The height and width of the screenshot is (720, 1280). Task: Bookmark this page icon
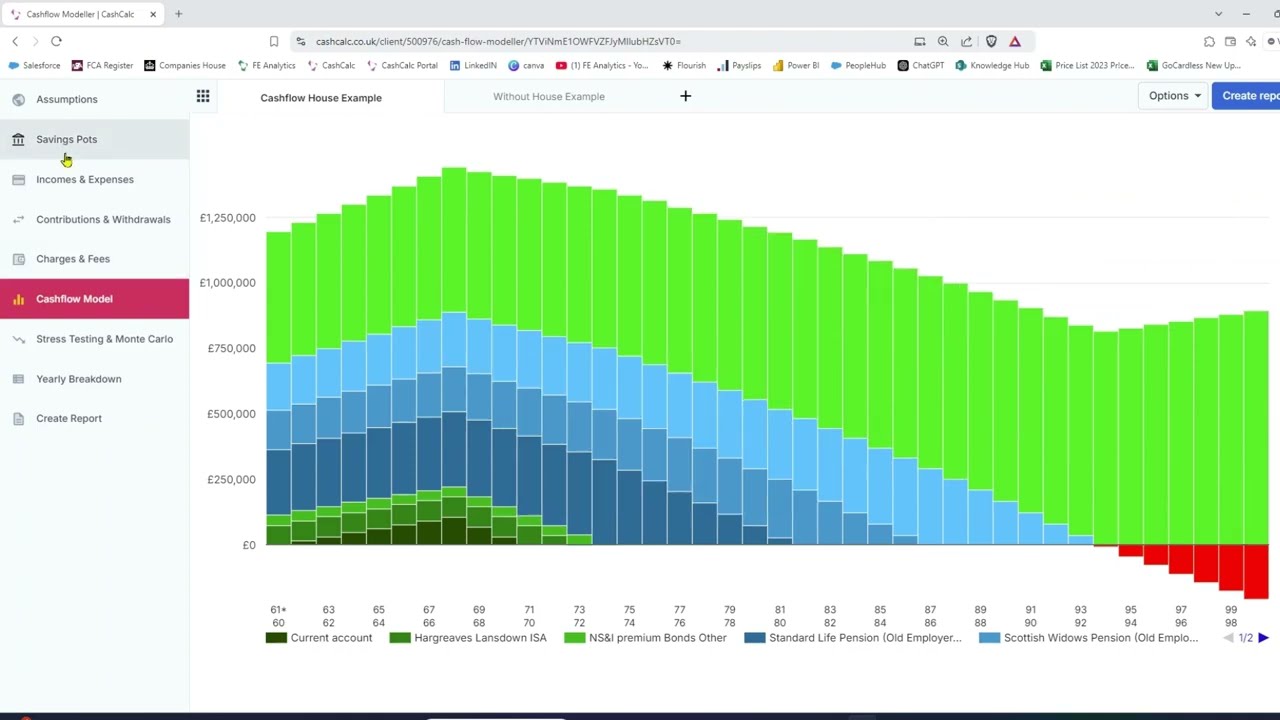(273, 41)
